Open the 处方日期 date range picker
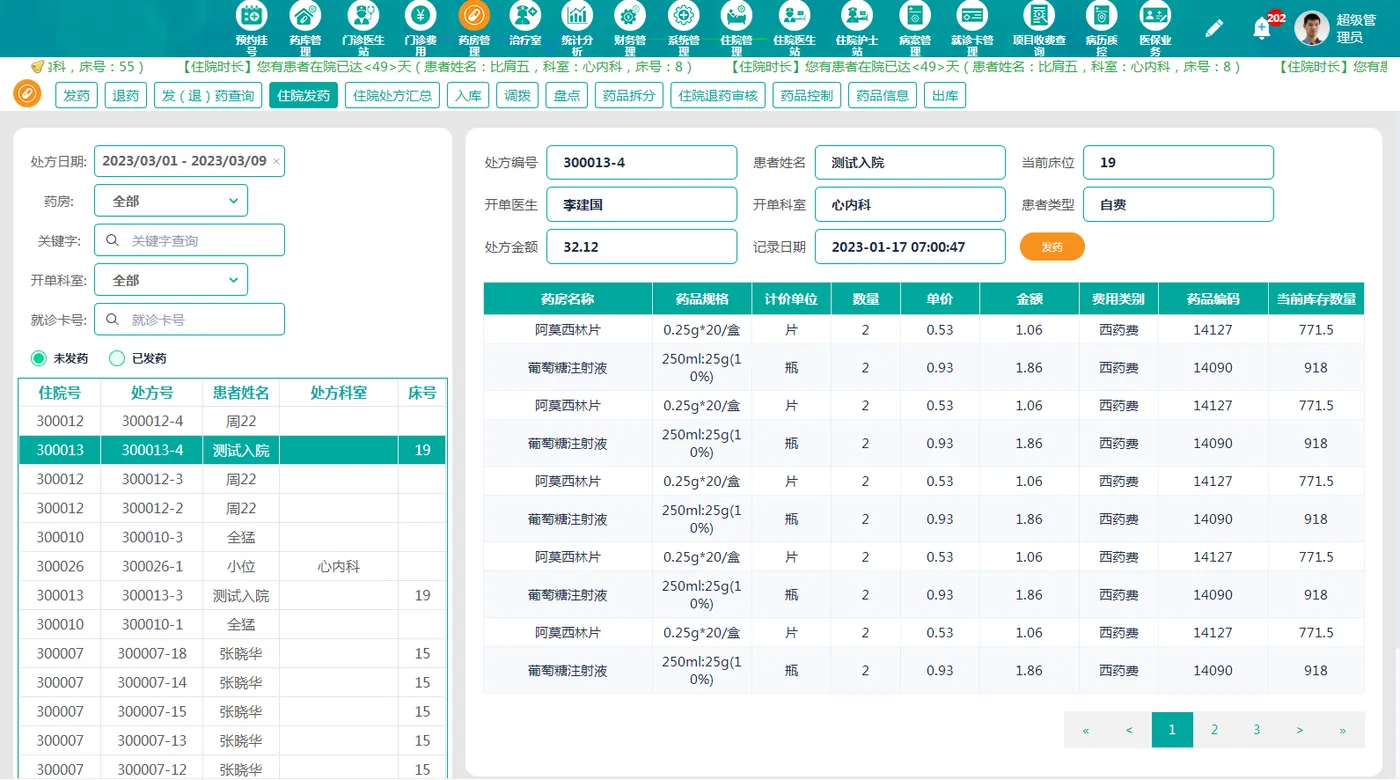Screen dimensions: 1400x780 189,161
